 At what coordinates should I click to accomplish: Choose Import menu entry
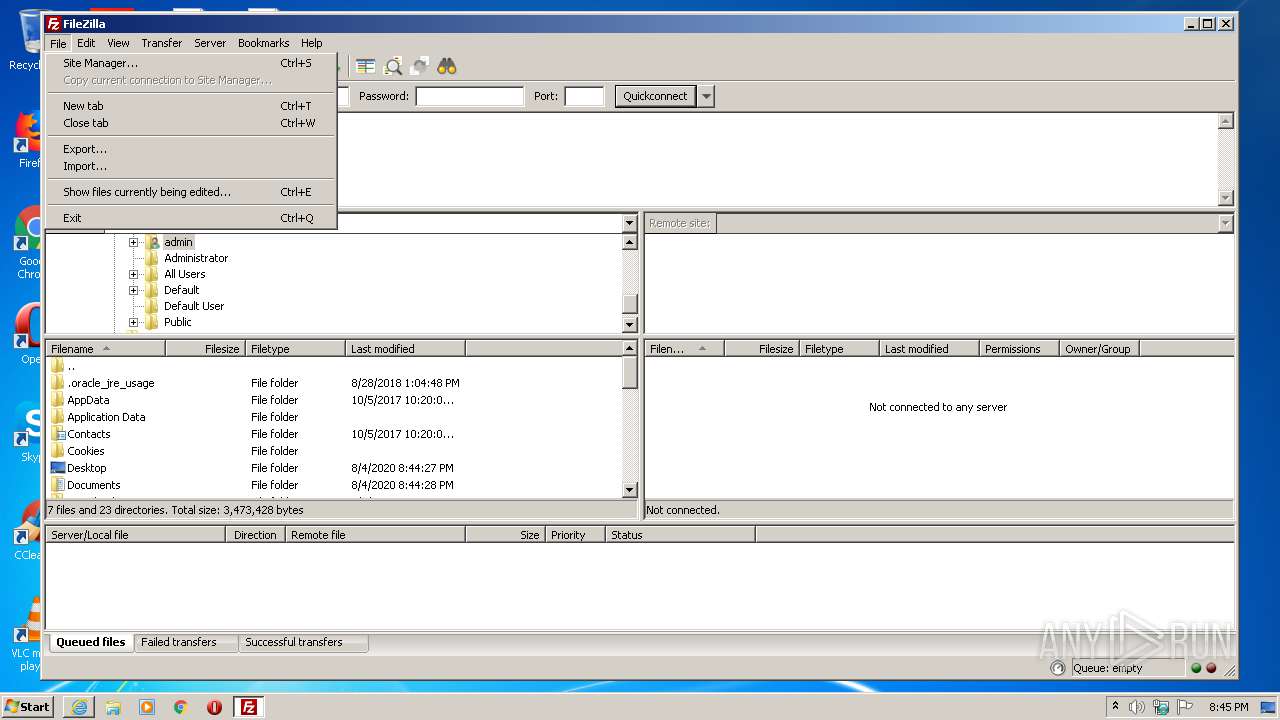tap(191, 166)
